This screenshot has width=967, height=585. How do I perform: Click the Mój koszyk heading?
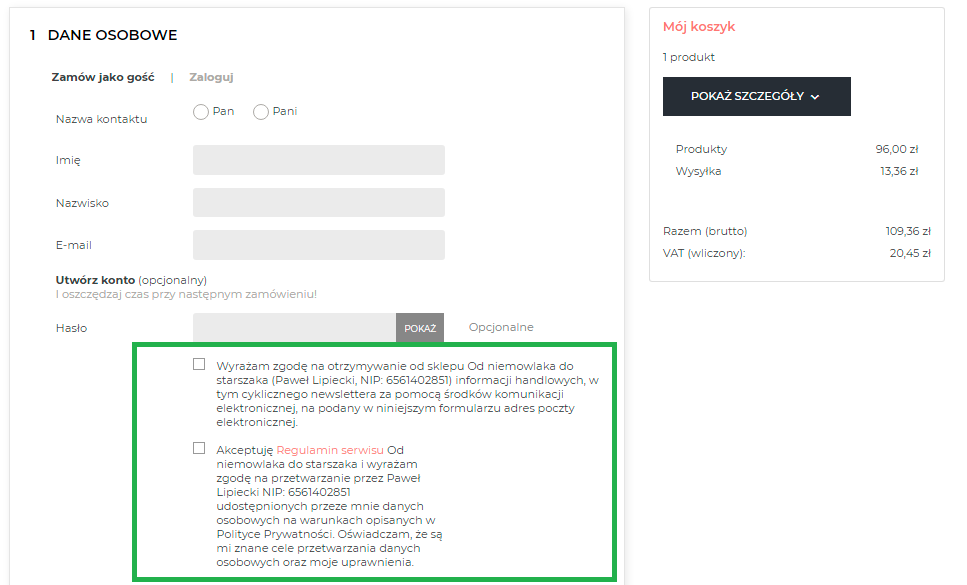(699, 27)
